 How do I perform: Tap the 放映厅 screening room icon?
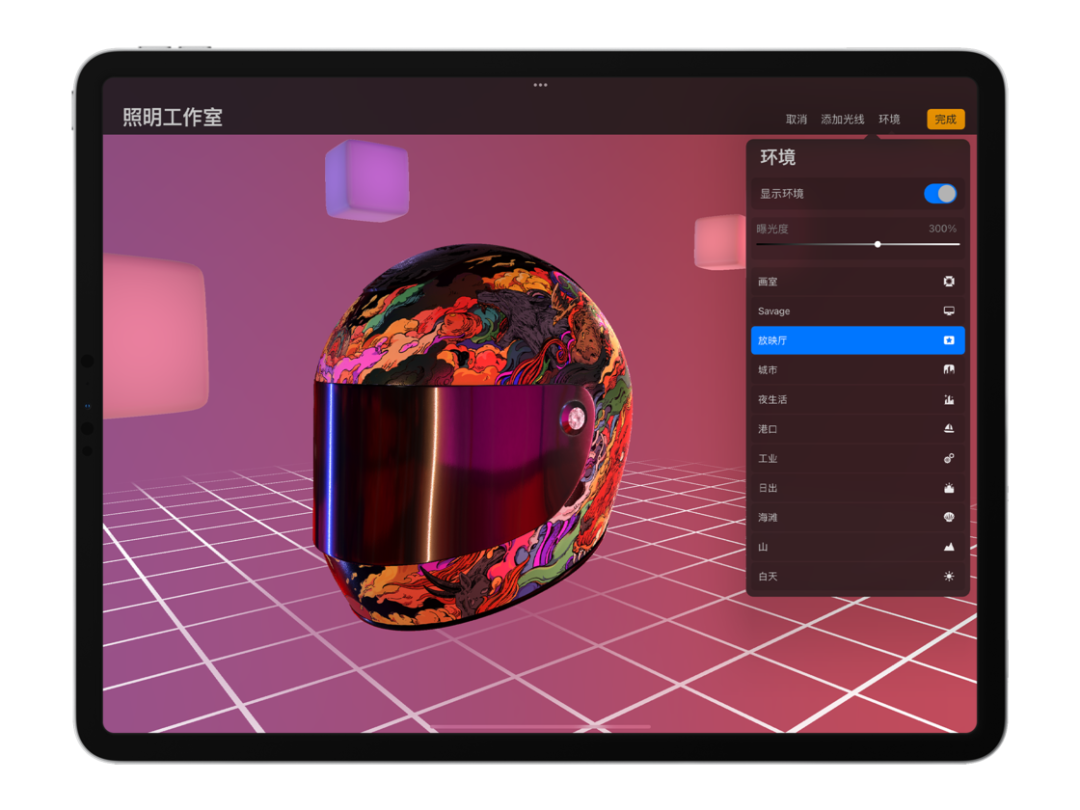[948, 340]
